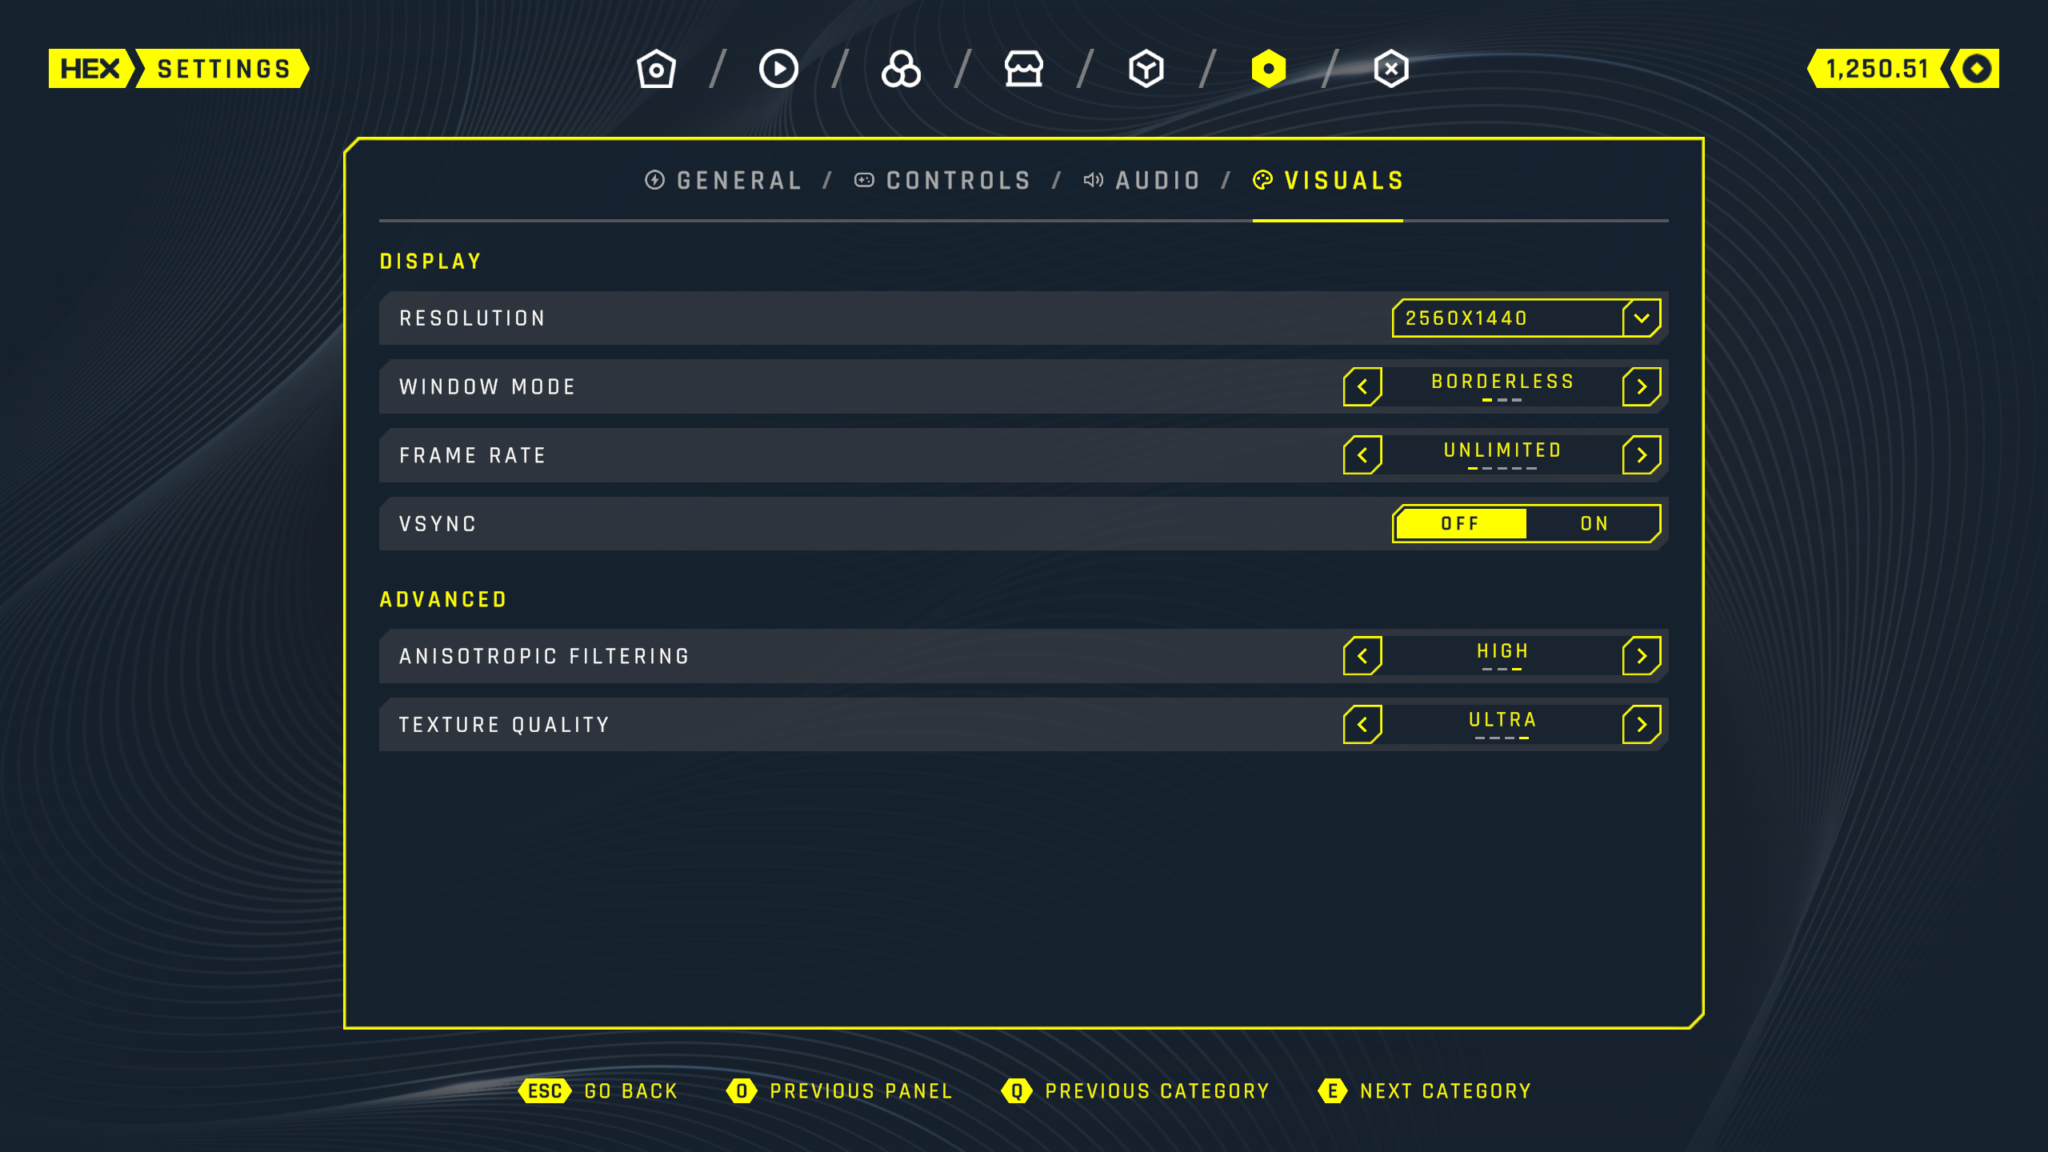
Task: Click the Texture Quality level indicator dashes
Action: 1503,741
